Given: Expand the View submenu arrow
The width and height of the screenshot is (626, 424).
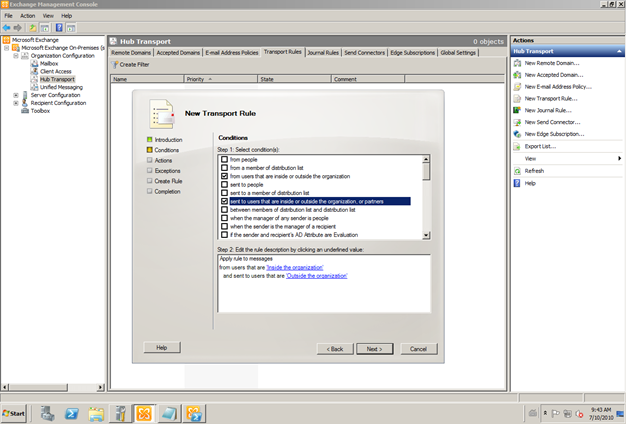Looking at the screenshot, I should (x=619, y=159).
